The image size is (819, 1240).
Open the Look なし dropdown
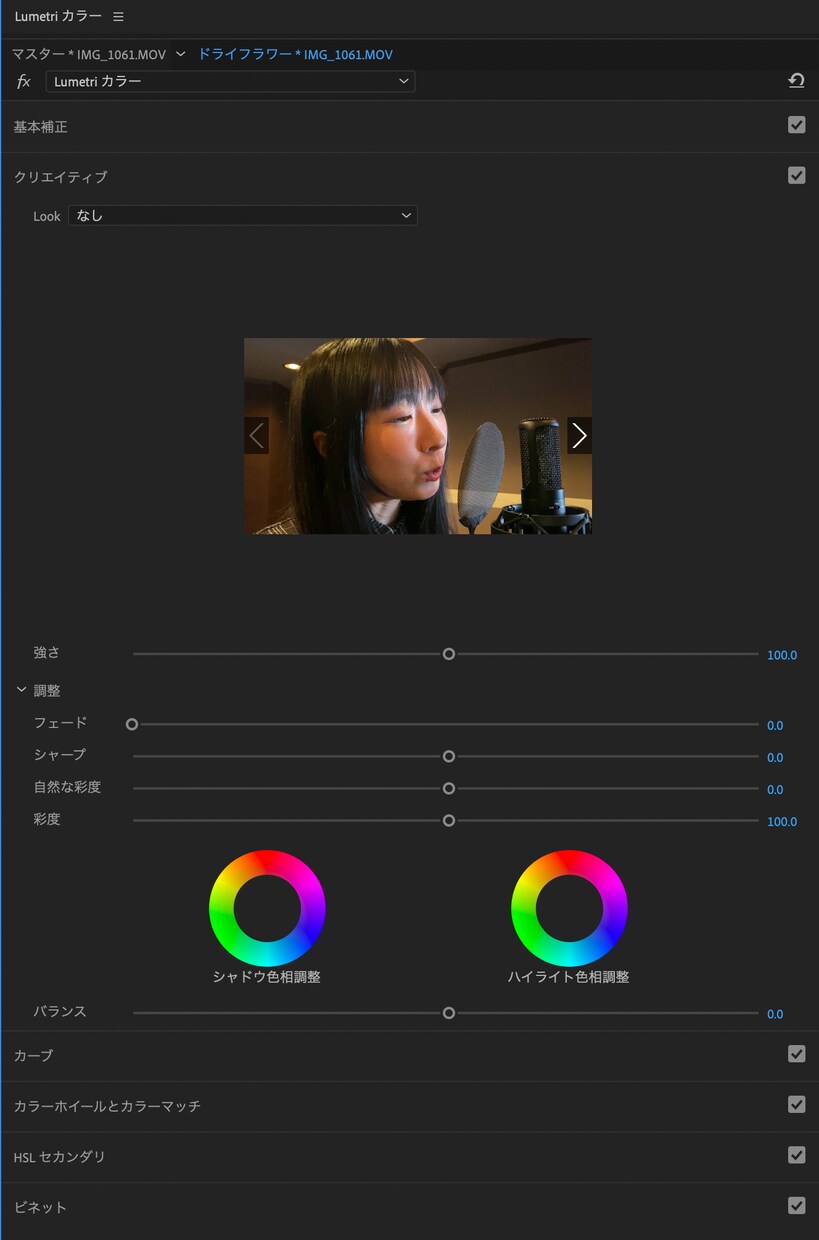pos(242,215)
